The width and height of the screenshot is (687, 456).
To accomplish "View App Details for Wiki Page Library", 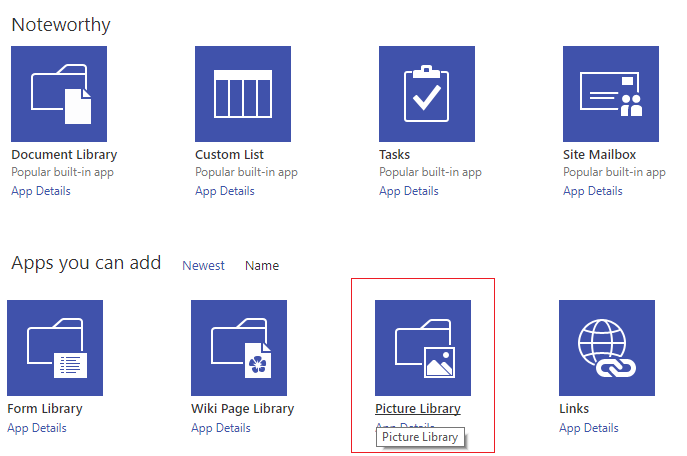I will tap(221, 428).
